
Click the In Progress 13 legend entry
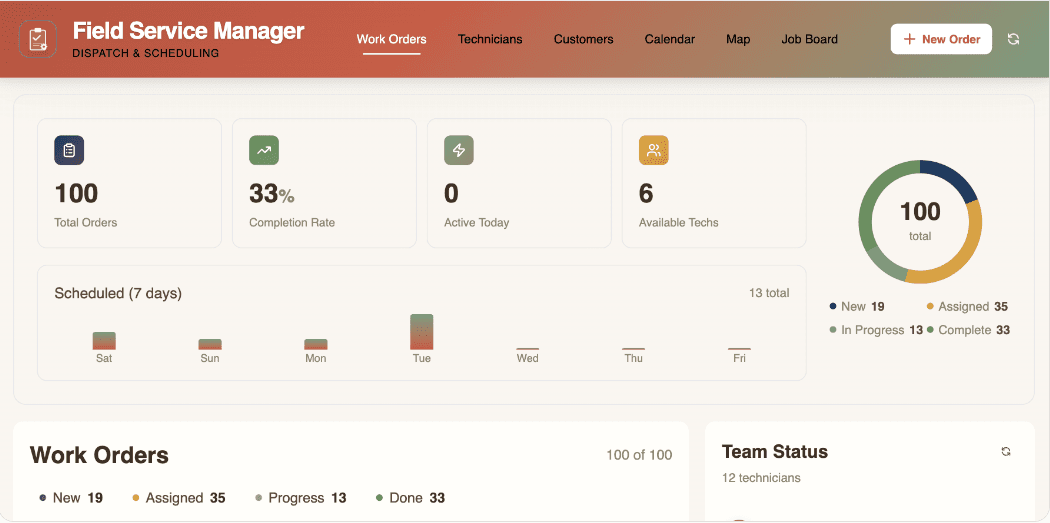[x=876, y=330]
